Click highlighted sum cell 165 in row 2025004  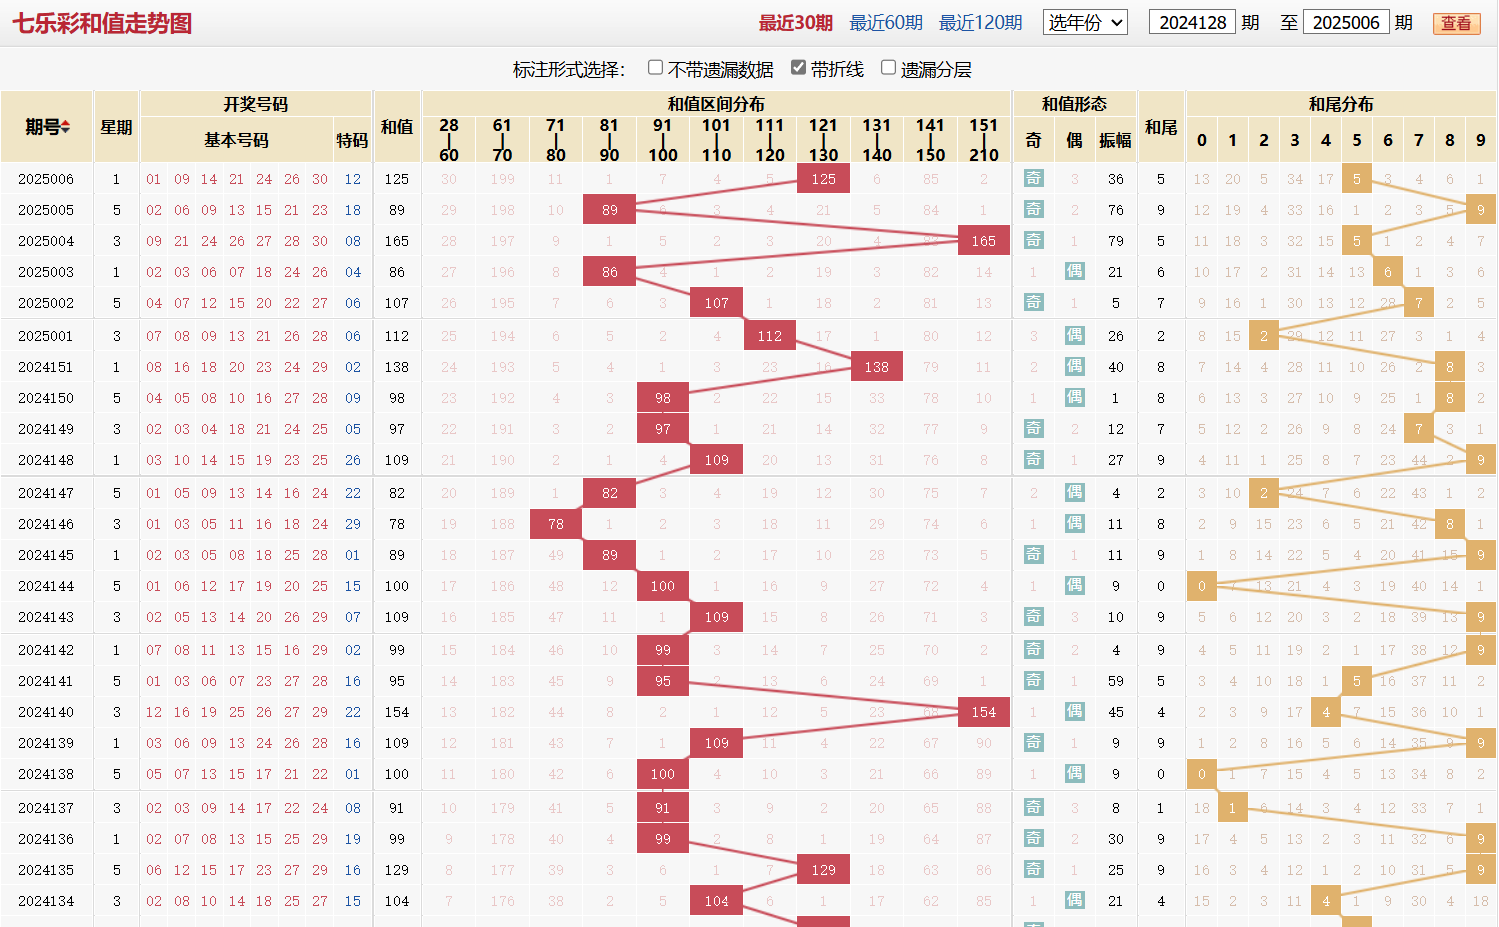[x=984, y=241]
